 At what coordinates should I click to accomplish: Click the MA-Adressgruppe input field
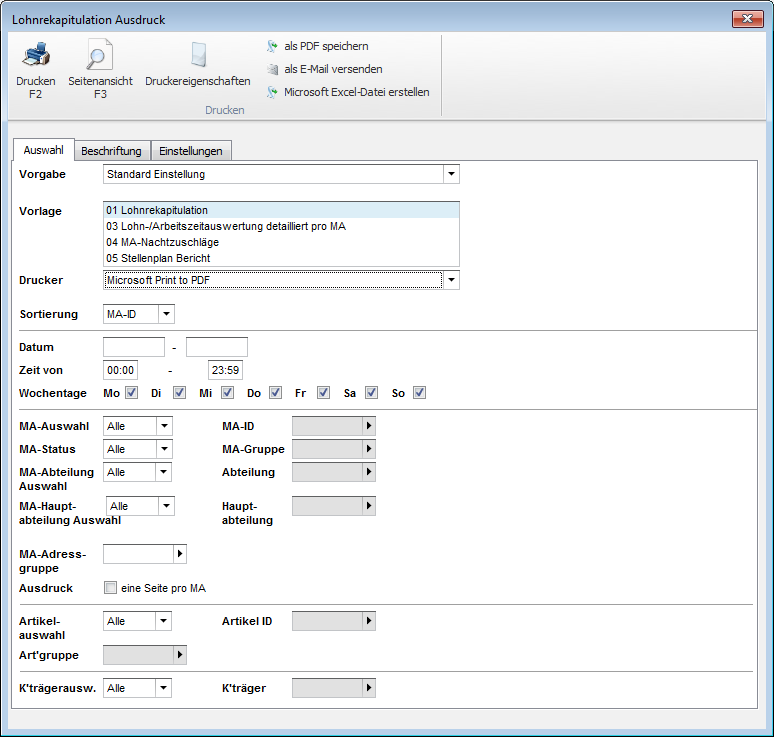pyautogui.click(x=138, y=554)
